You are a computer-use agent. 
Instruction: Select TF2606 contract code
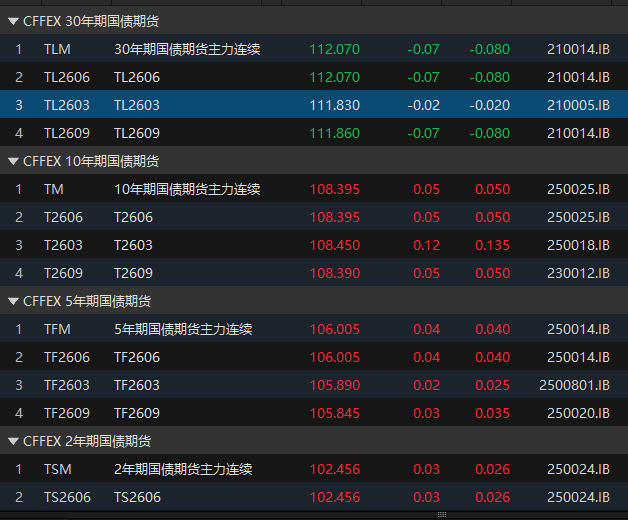point(67,357)
